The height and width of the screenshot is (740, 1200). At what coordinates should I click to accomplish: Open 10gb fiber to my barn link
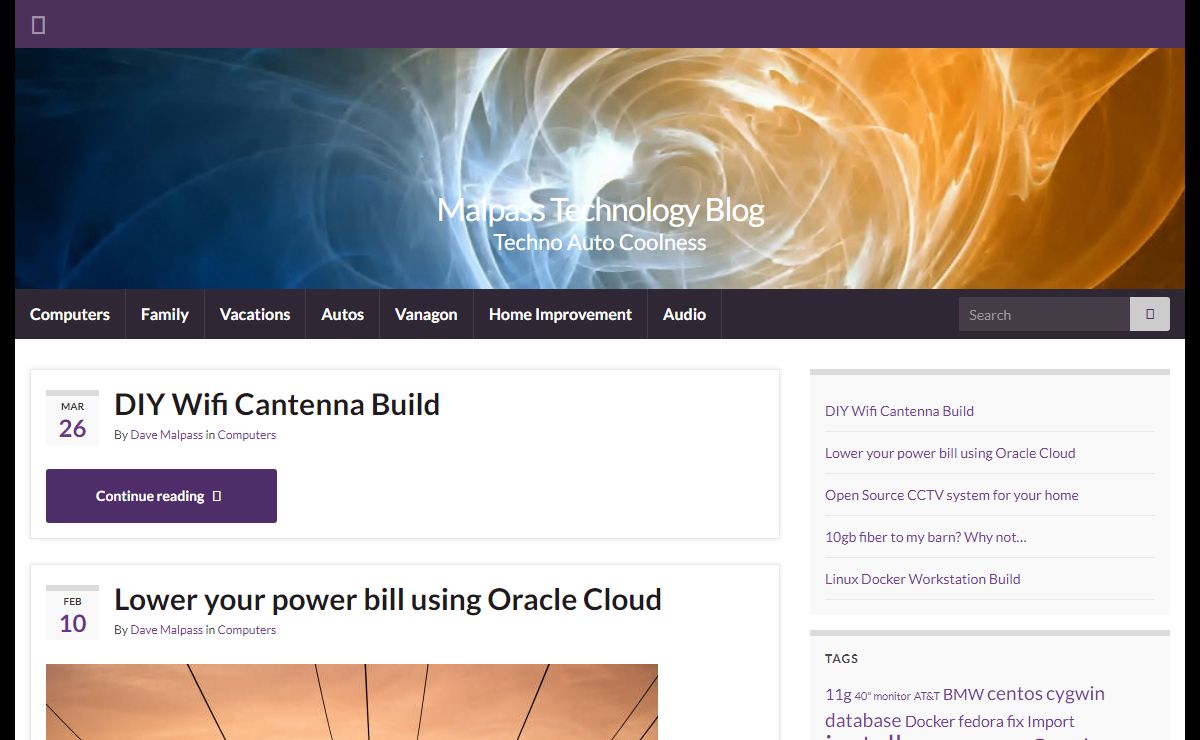(925, 537)
